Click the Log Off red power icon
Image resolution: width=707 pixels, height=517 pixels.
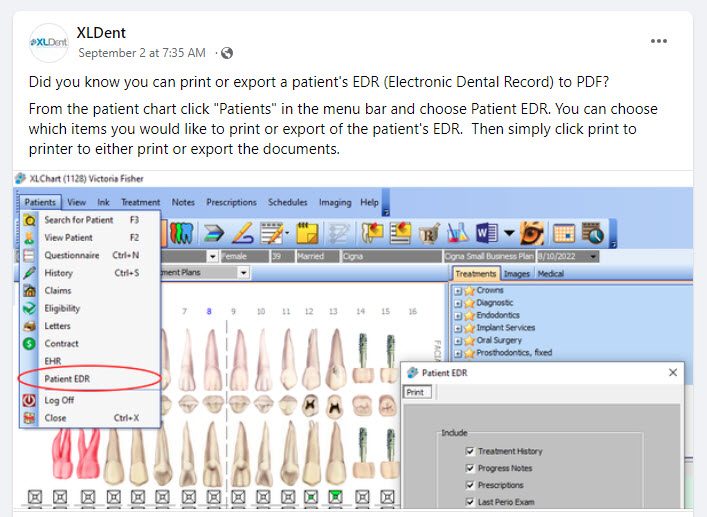click(x=29, y=400)
